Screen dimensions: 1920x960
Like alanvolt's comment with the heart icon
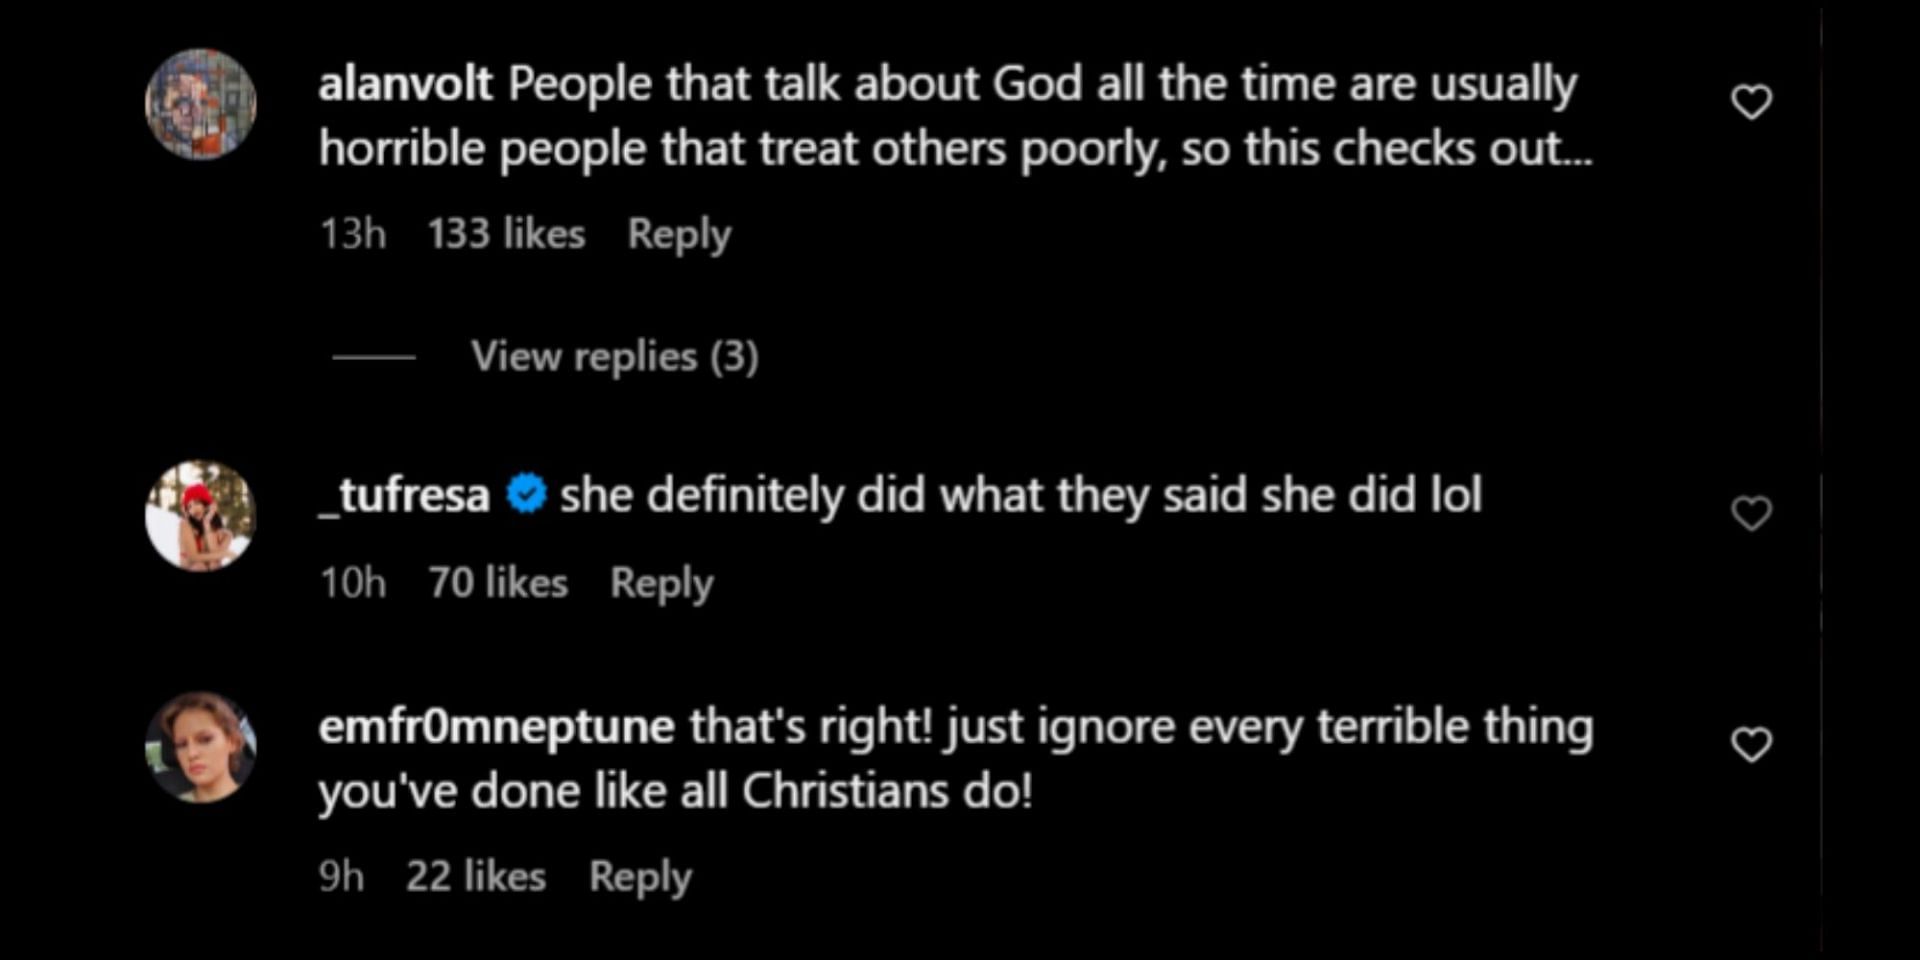[x=1751, y=102]
